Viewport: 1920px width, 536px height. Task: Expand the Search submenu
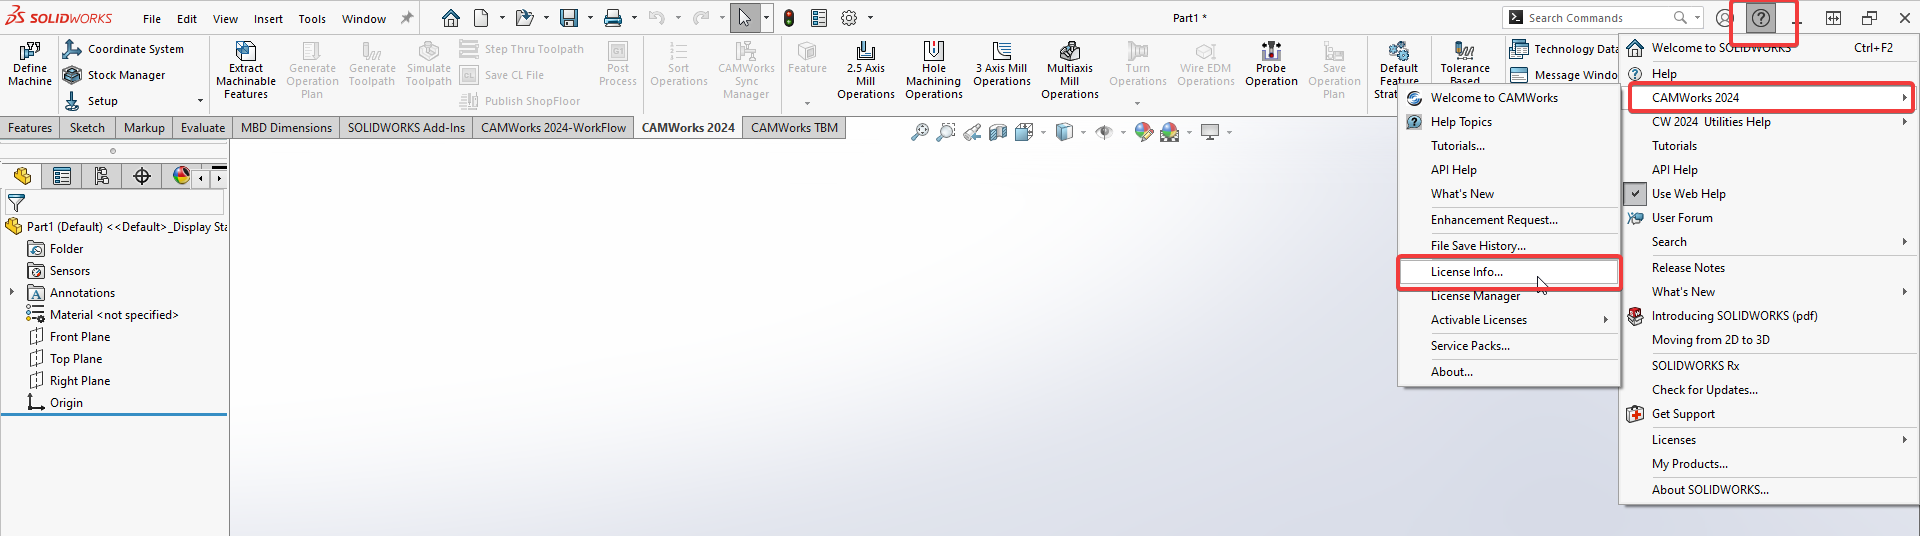click(x=1904, y=242)
